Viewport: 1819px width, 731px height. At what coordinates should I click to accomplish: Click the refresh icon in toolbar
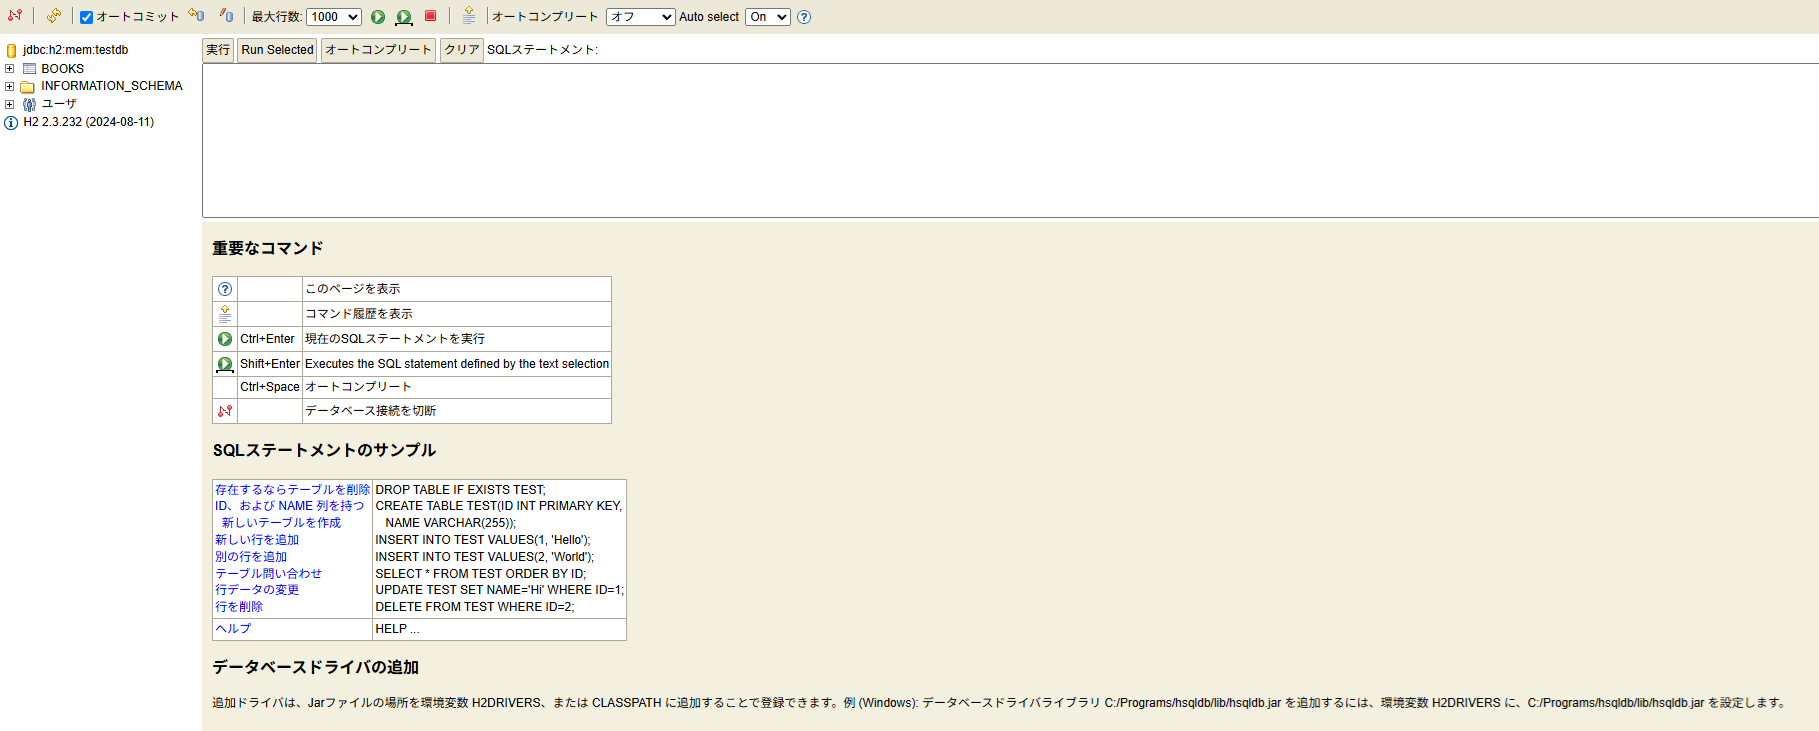54,16
